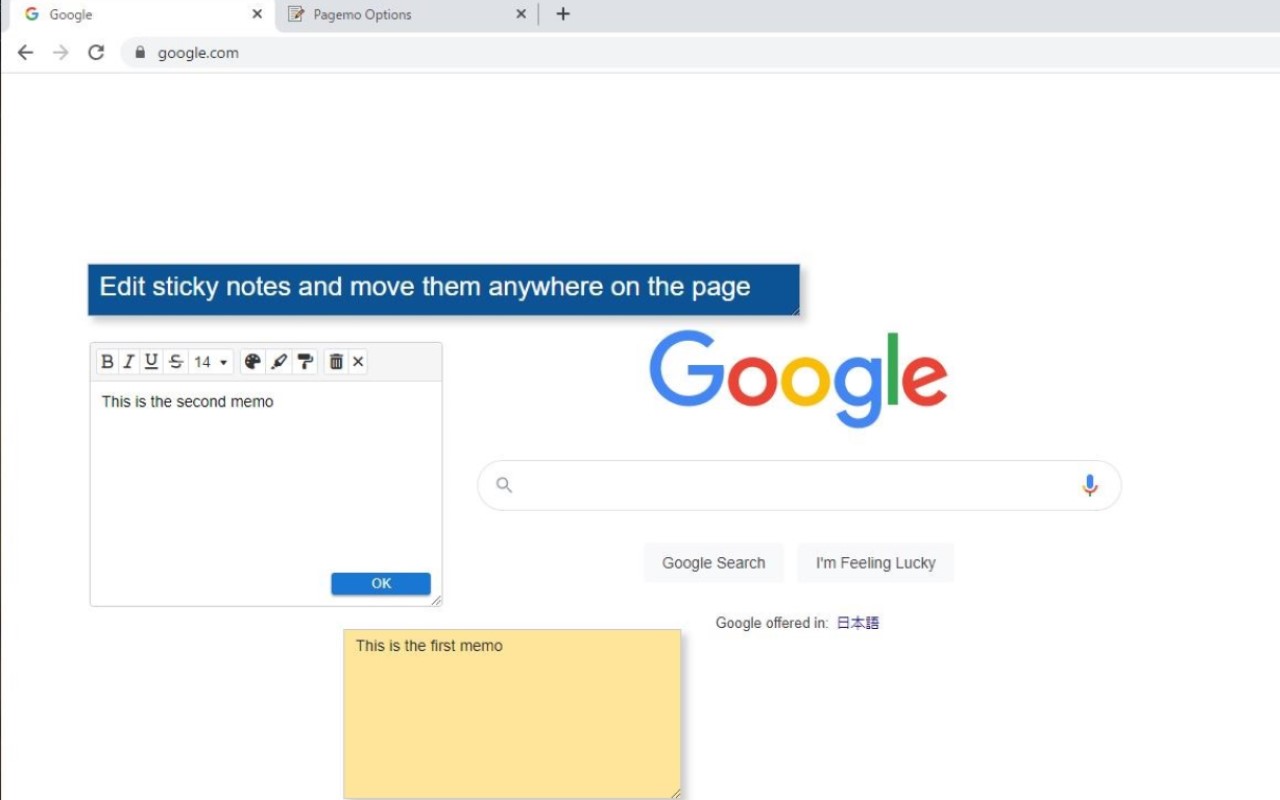1280x800 pixels.
Task: Delete memo with the trash icon
Action: (x=336, y=362)
